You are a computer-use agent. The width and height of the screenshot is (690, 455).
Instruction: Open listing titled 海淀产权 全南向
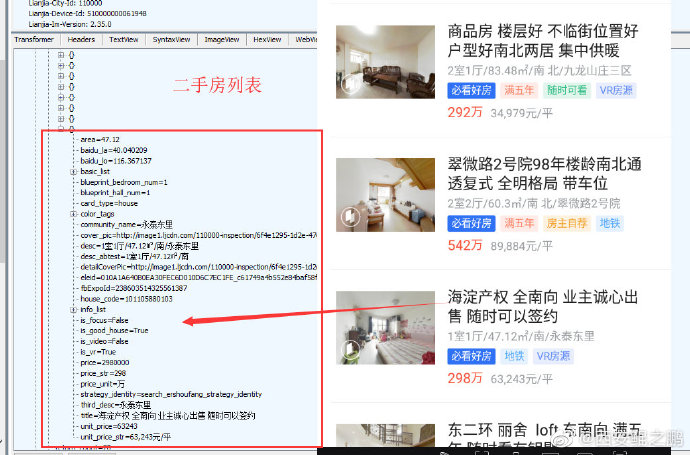point(543,307)
